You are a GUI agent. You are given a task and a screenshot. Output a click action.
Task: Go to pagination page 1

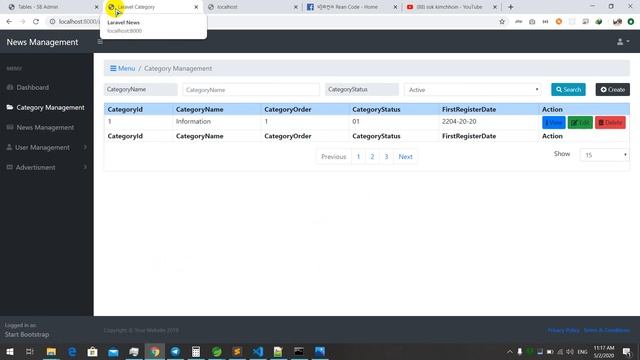358,157
